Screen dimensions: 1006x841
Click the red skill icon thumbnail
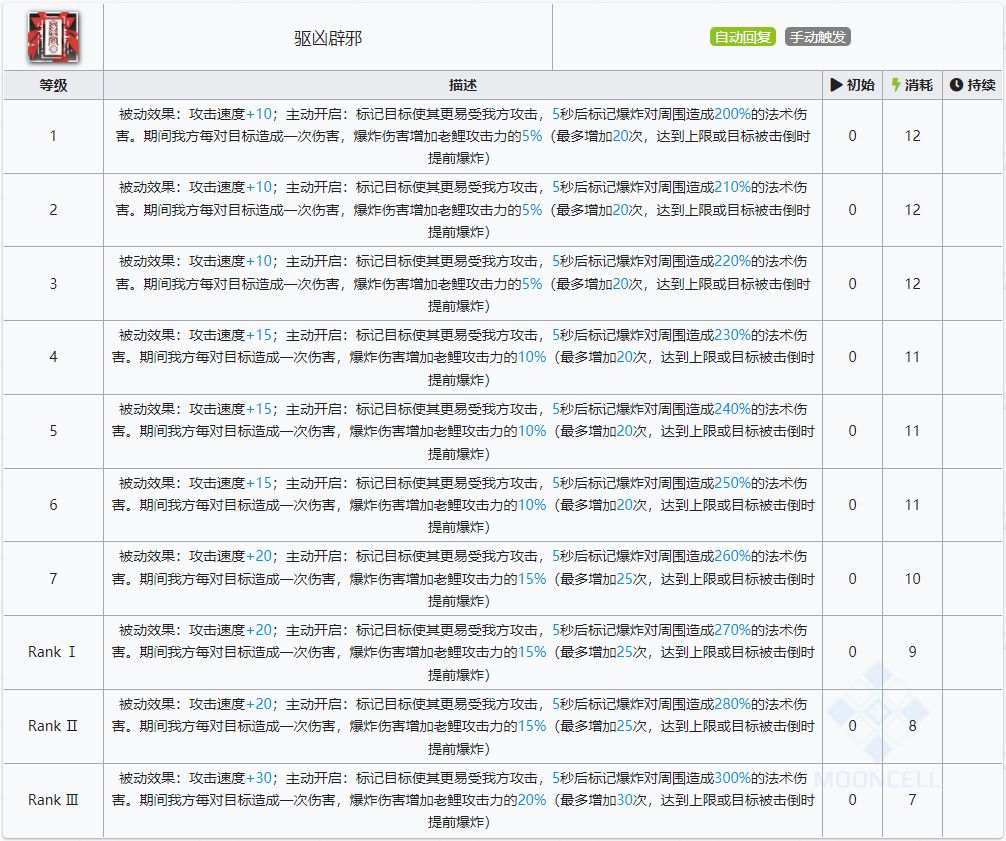point(53,38)
